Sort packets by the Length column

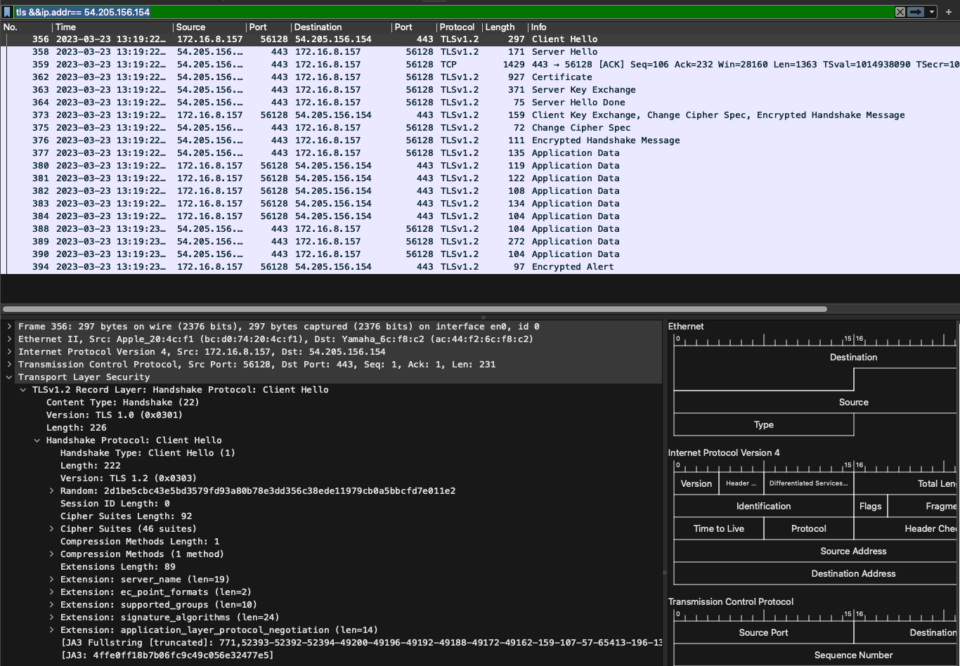[x=502, y=27]
